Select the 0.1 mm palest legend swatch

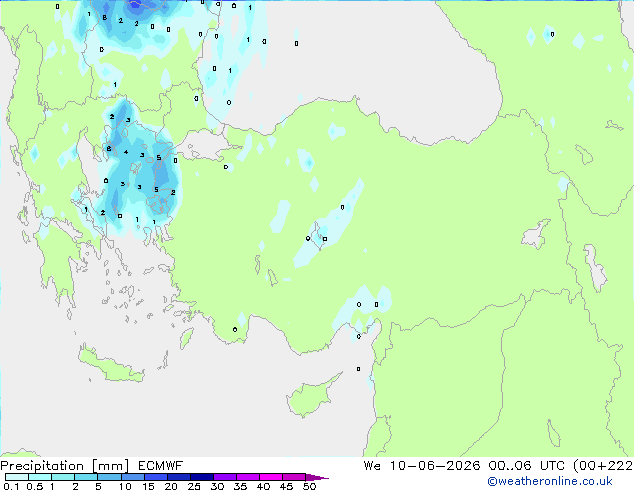coord(17,477)
